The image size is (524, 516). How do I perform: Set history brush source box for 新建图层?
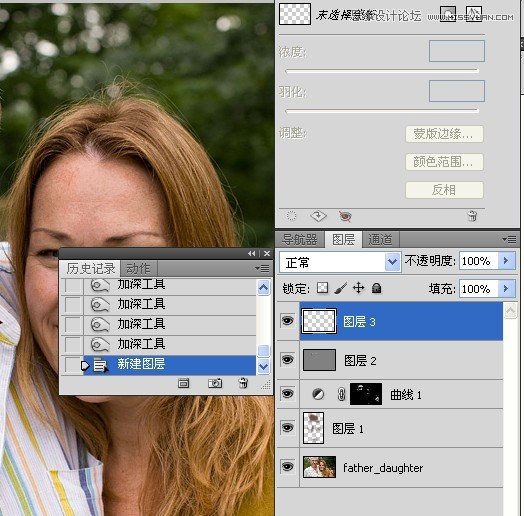click(73, 365)
